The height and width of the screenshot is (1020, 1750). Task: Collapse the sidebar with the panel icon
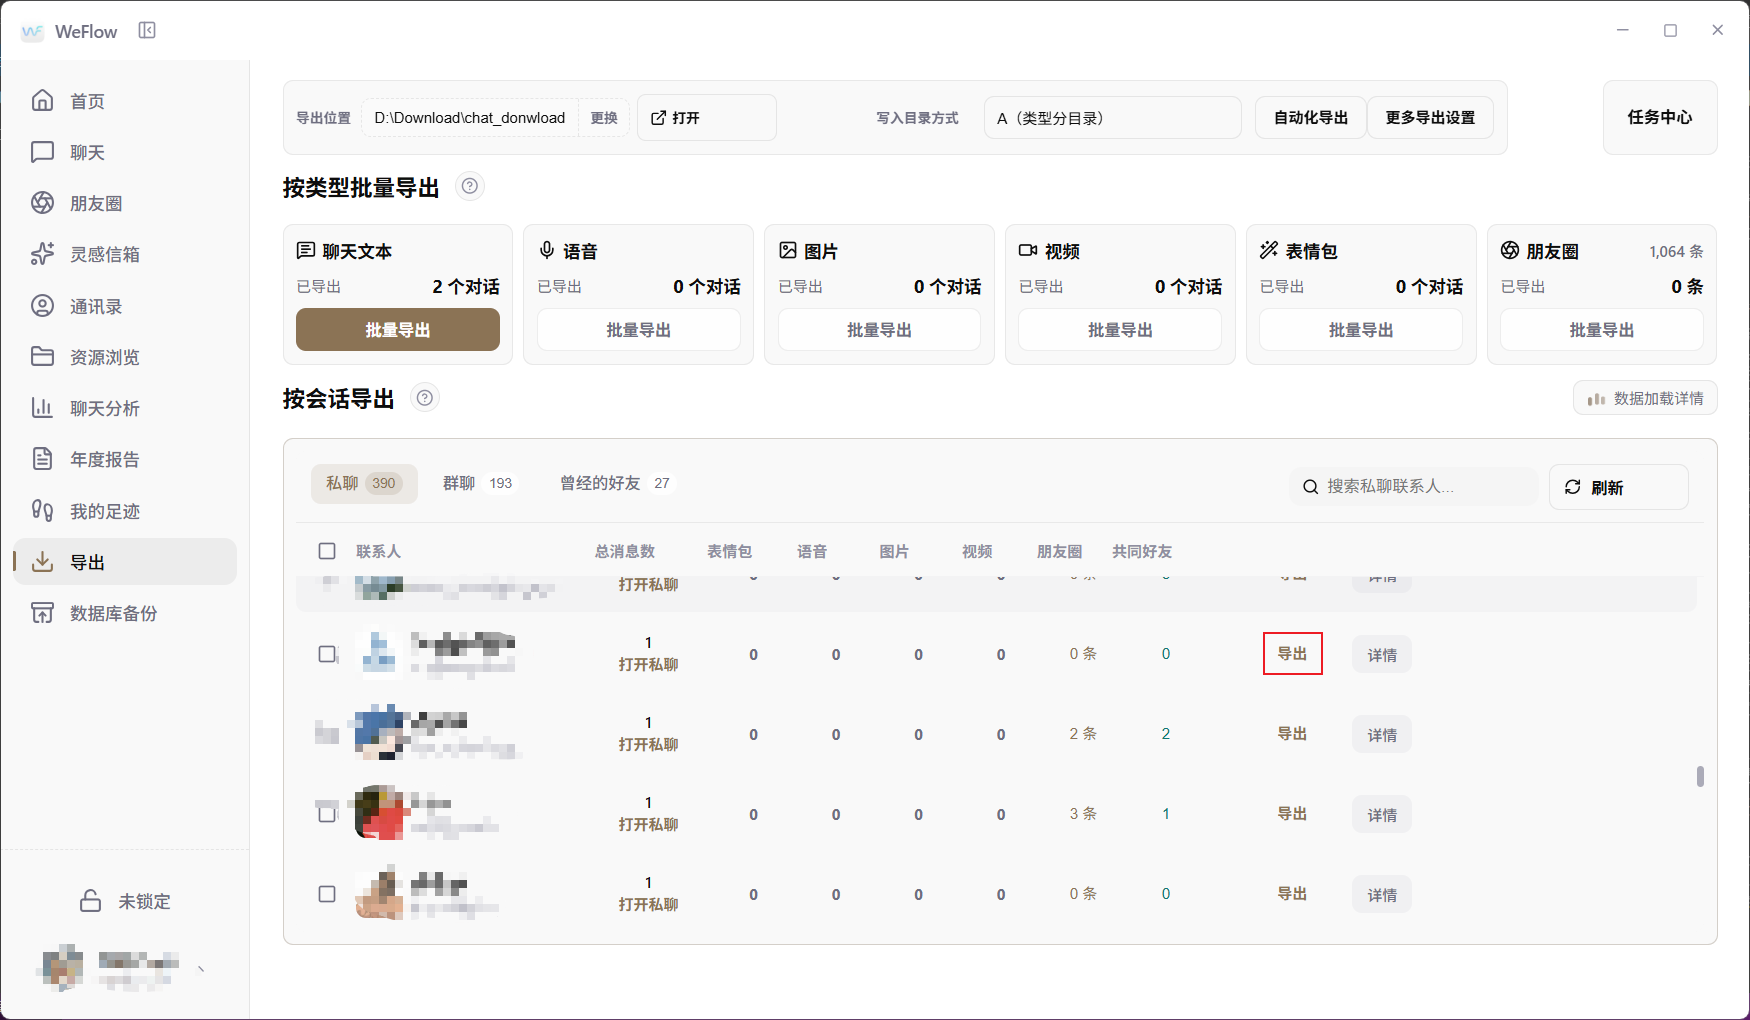[x=147, y=31]
